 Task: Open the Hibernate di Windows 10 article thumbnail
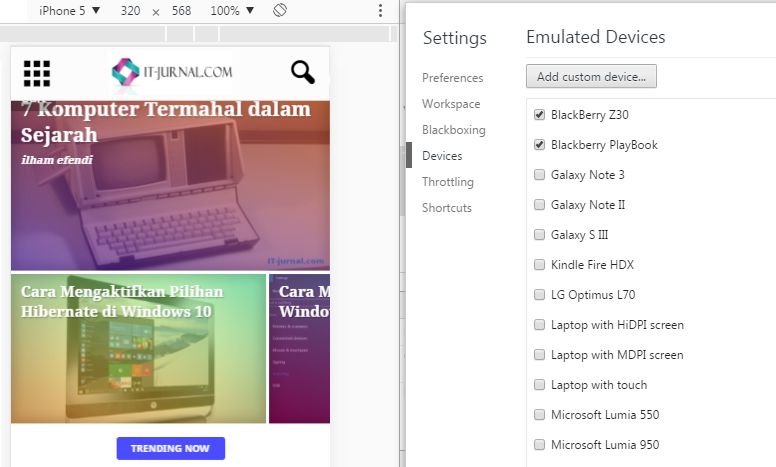[139, 349]
